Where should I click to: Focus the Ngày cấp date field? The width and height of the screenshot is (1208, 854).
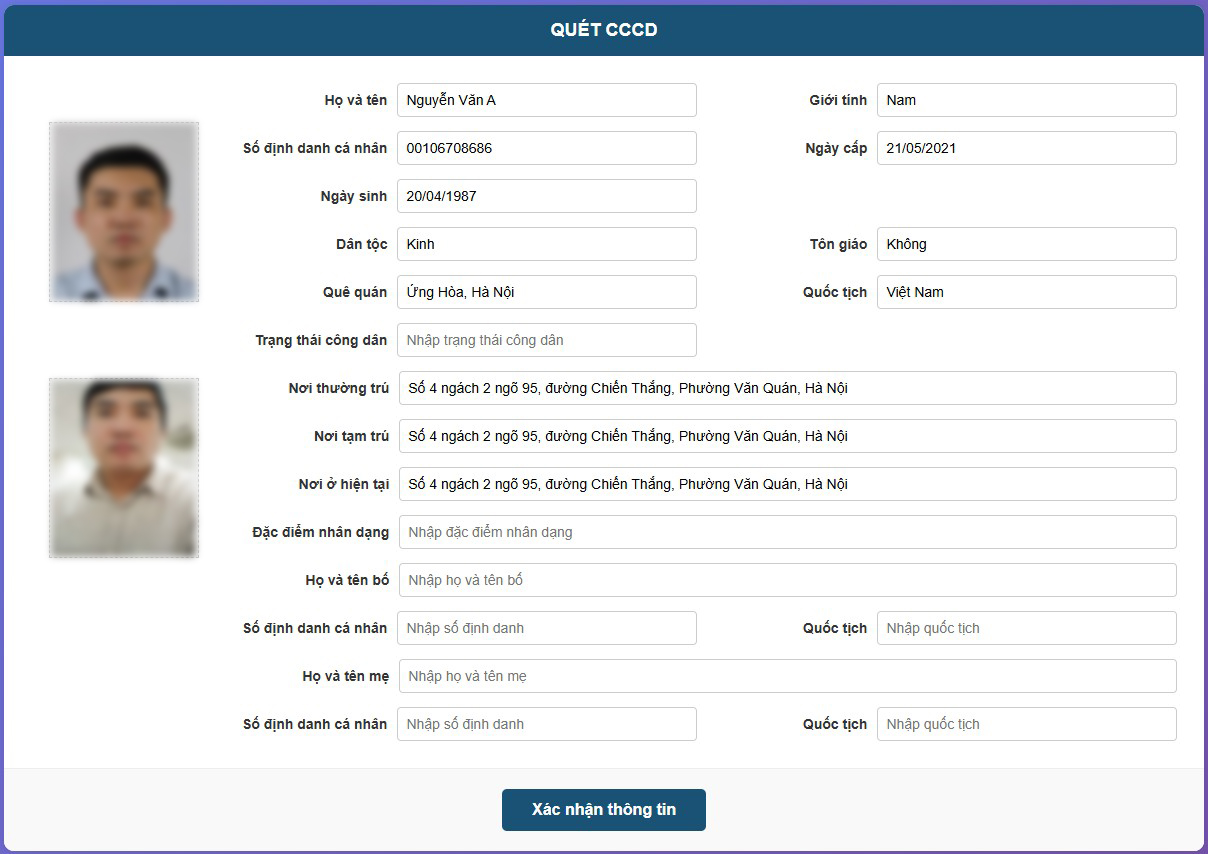1026,148
